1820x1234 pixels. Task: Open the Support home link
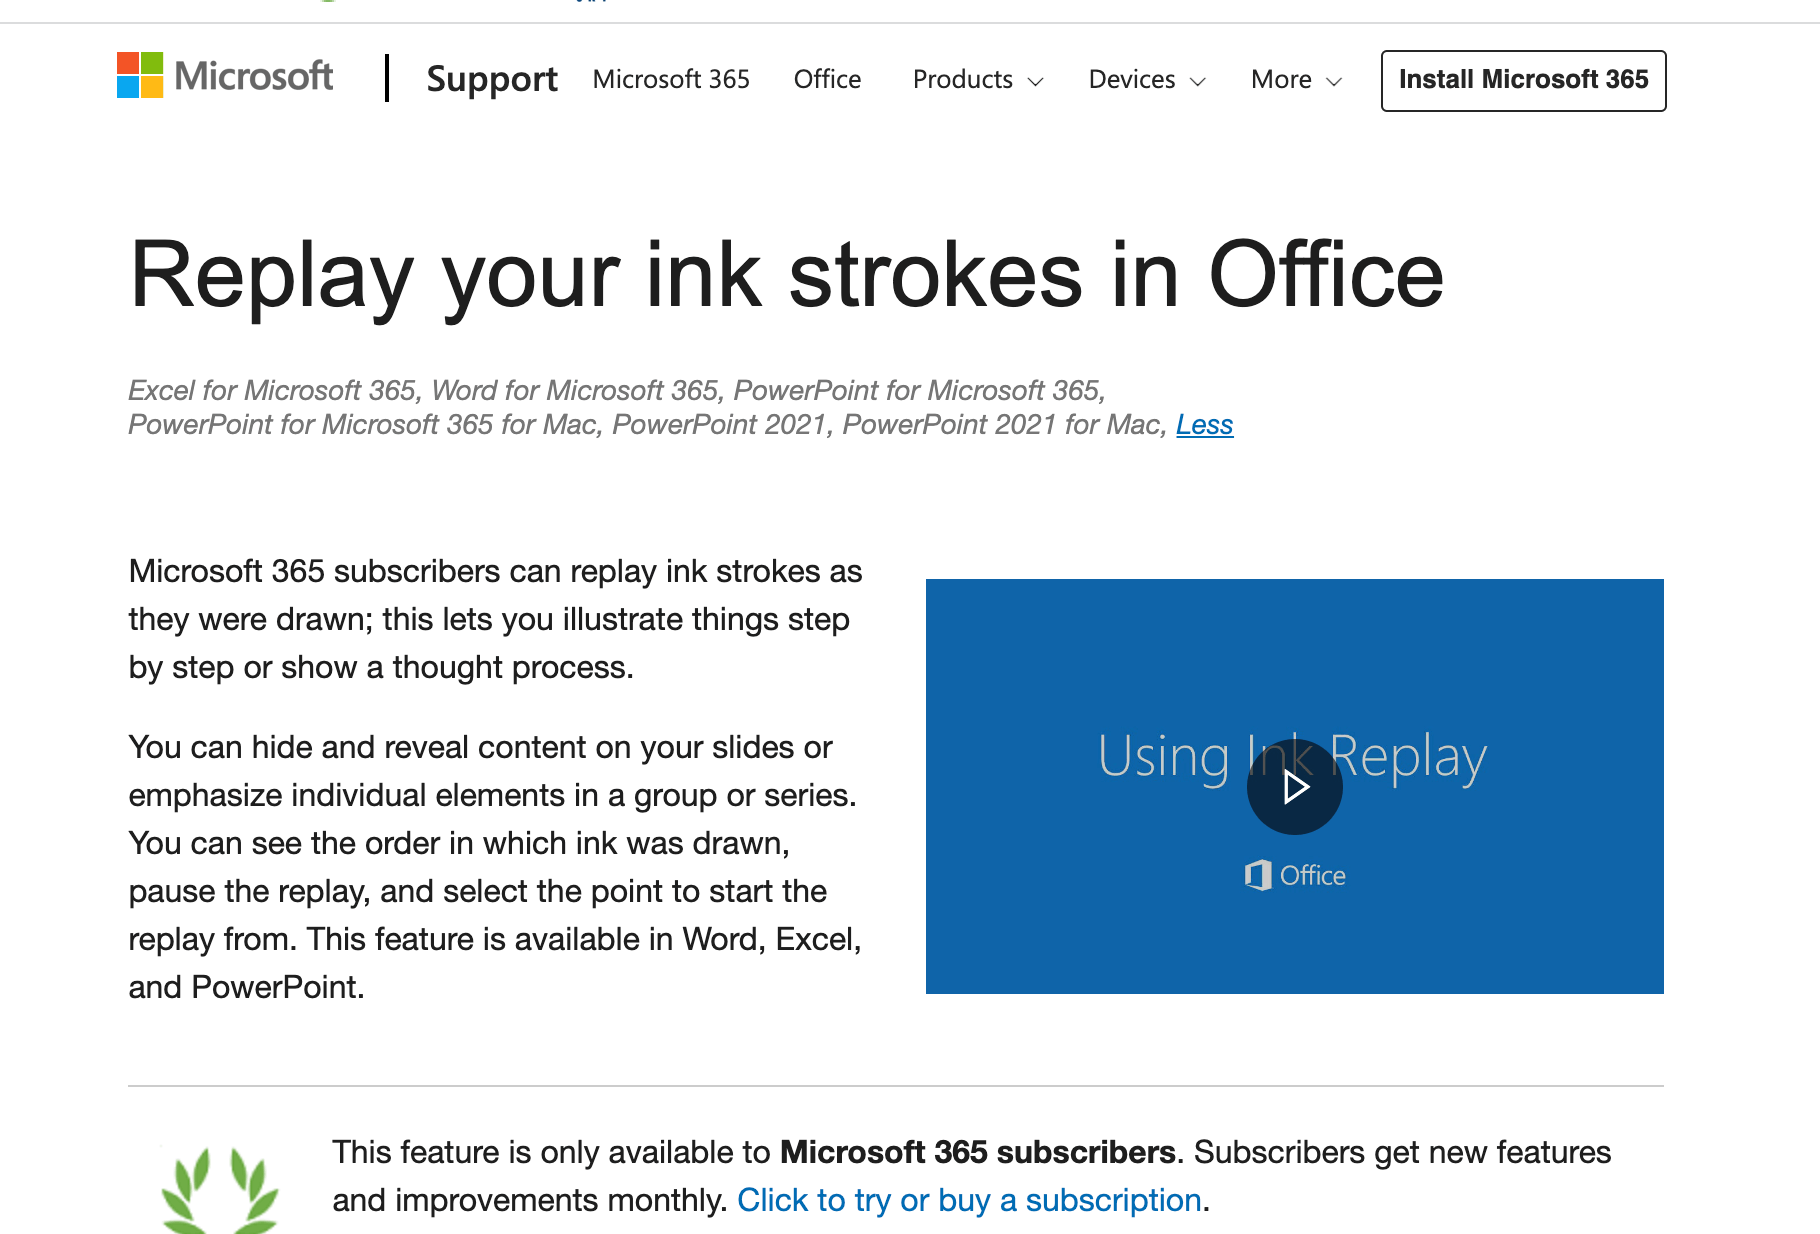[x=492, y=79]
